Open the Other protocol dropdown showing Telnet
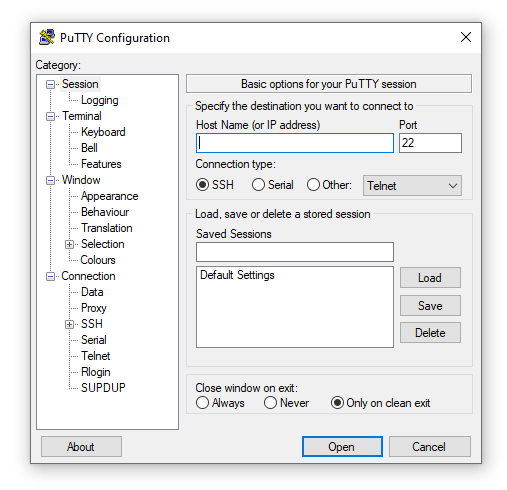507x490 pixels. pos(412,186)
